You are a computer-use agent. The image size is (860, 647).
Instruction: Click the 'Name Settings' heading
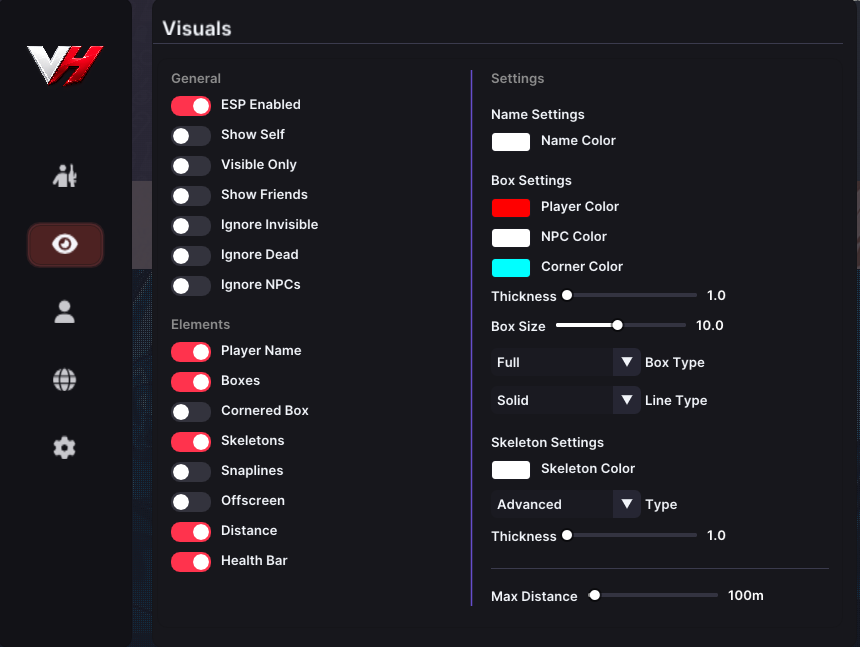(x=538, y=115)
